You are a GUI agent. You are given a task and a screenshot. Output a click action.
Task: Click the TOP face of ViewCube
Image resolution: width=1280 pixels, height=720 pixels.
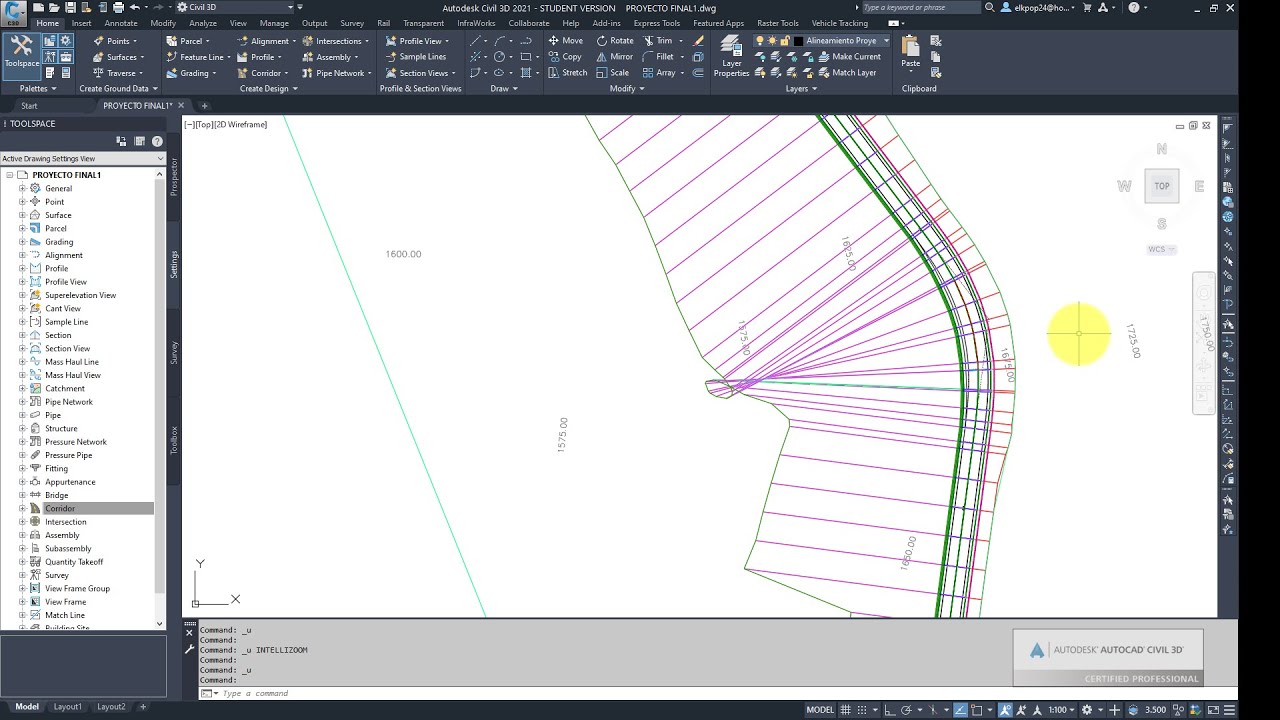pyautogui.click(x=1161, y=186)
